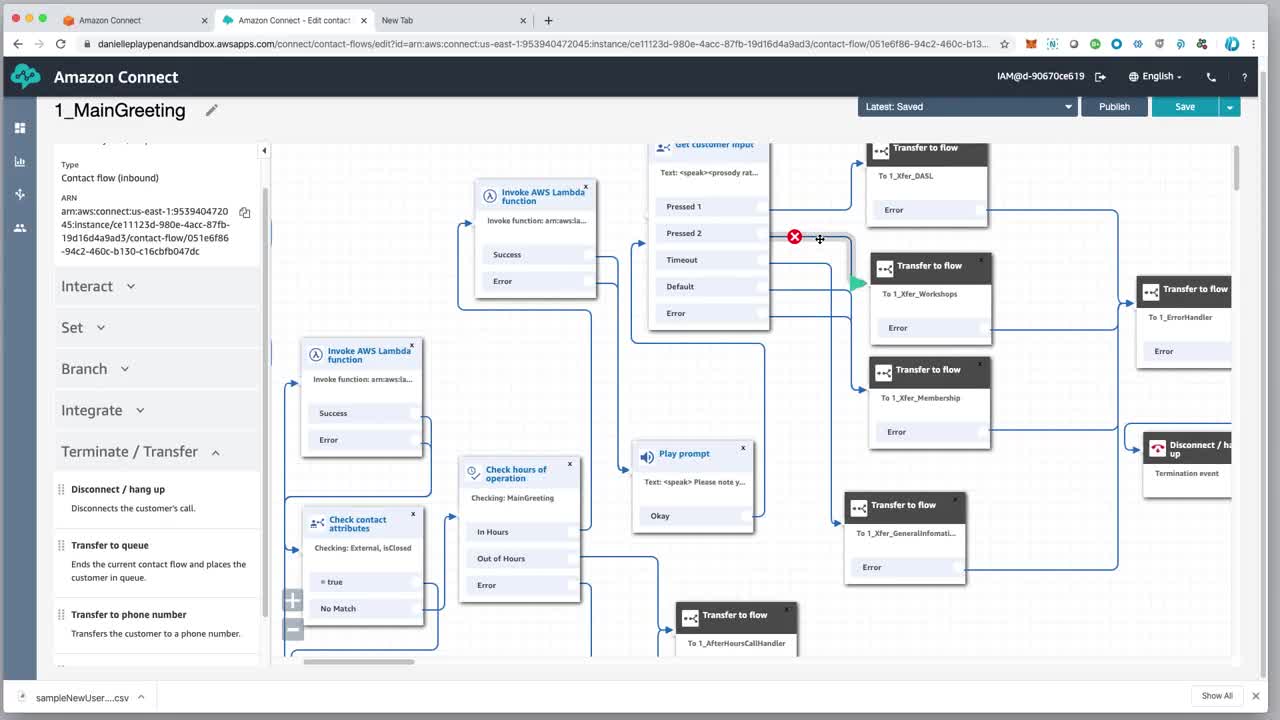Select the Get customer input block header
The height and width of the screenshot is (720, 1280).
click(709, 147)
